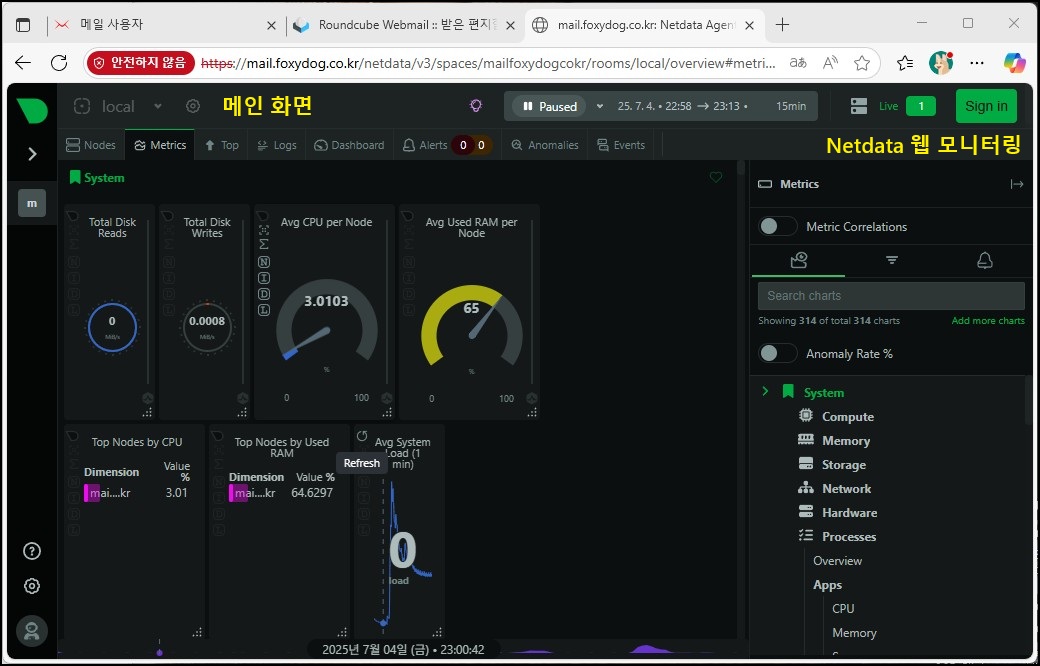Open the Alerts tab

point(448,145)
